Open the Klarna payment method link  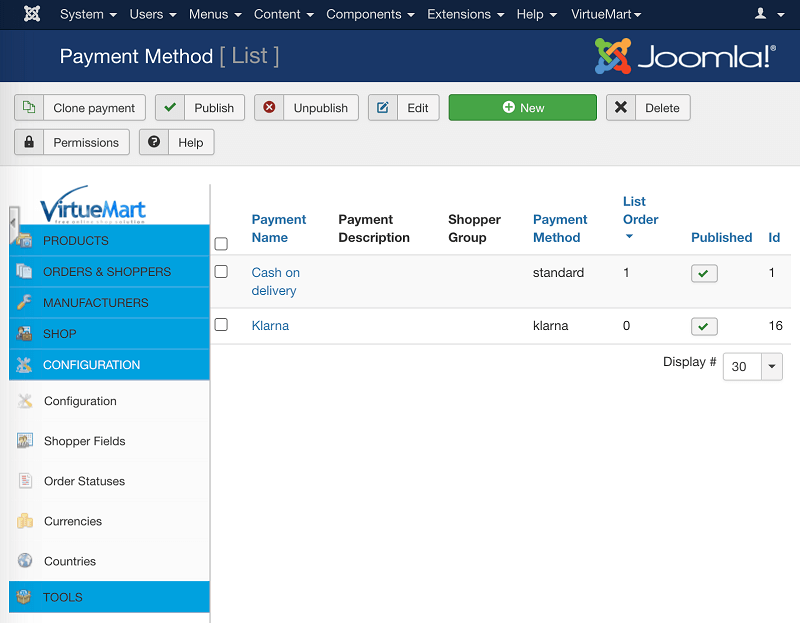click(270, 326)
